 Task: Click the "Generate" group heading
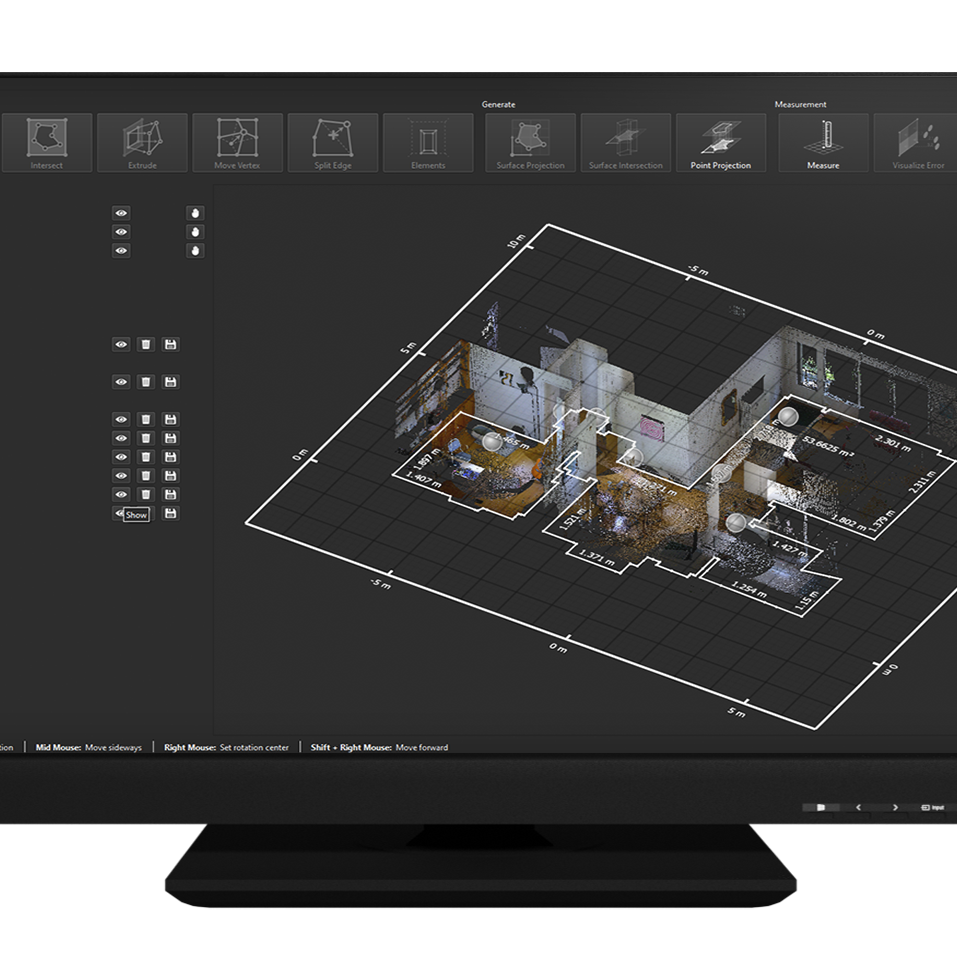499,104
